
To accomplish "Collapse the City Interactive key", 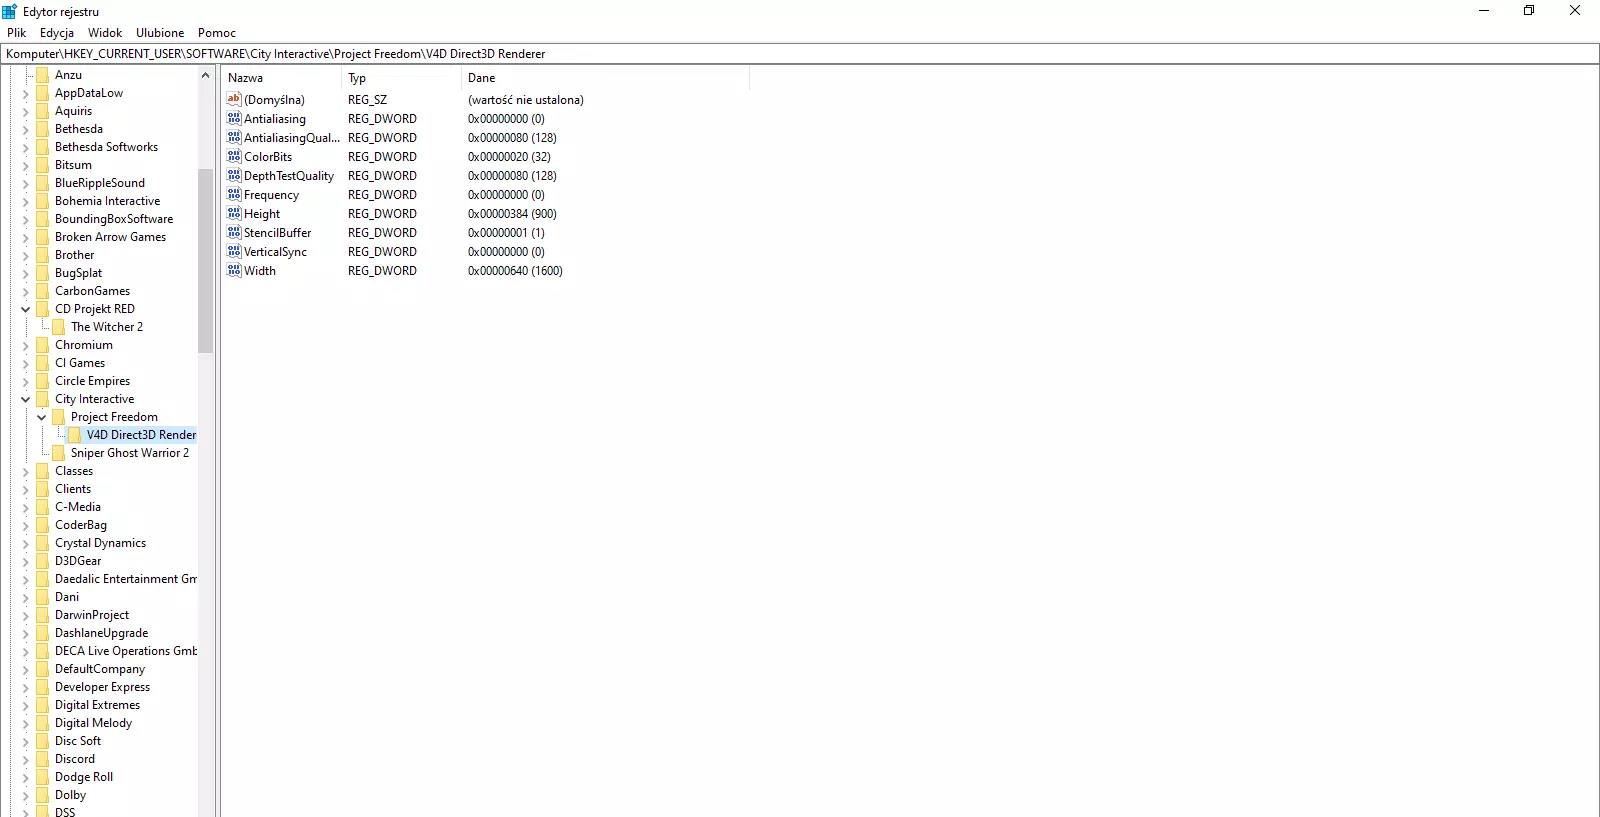I will [x=26, y=399].
